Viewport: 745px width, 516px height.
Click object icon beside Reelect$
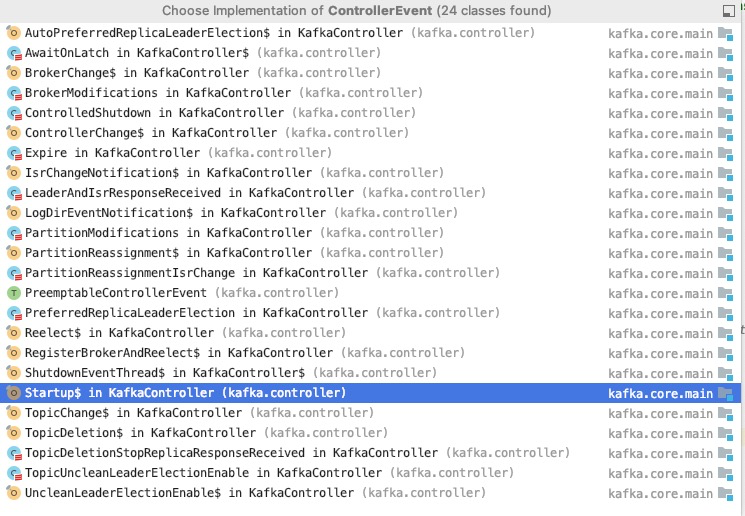(x=13, y=333)
